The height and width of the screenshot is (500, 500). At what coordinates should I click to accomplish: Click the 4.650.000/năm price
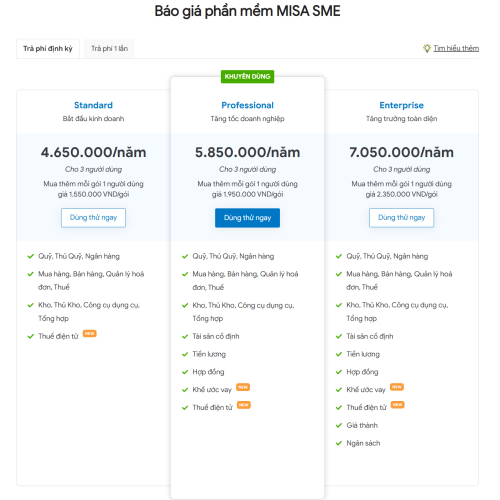[93, 152]
